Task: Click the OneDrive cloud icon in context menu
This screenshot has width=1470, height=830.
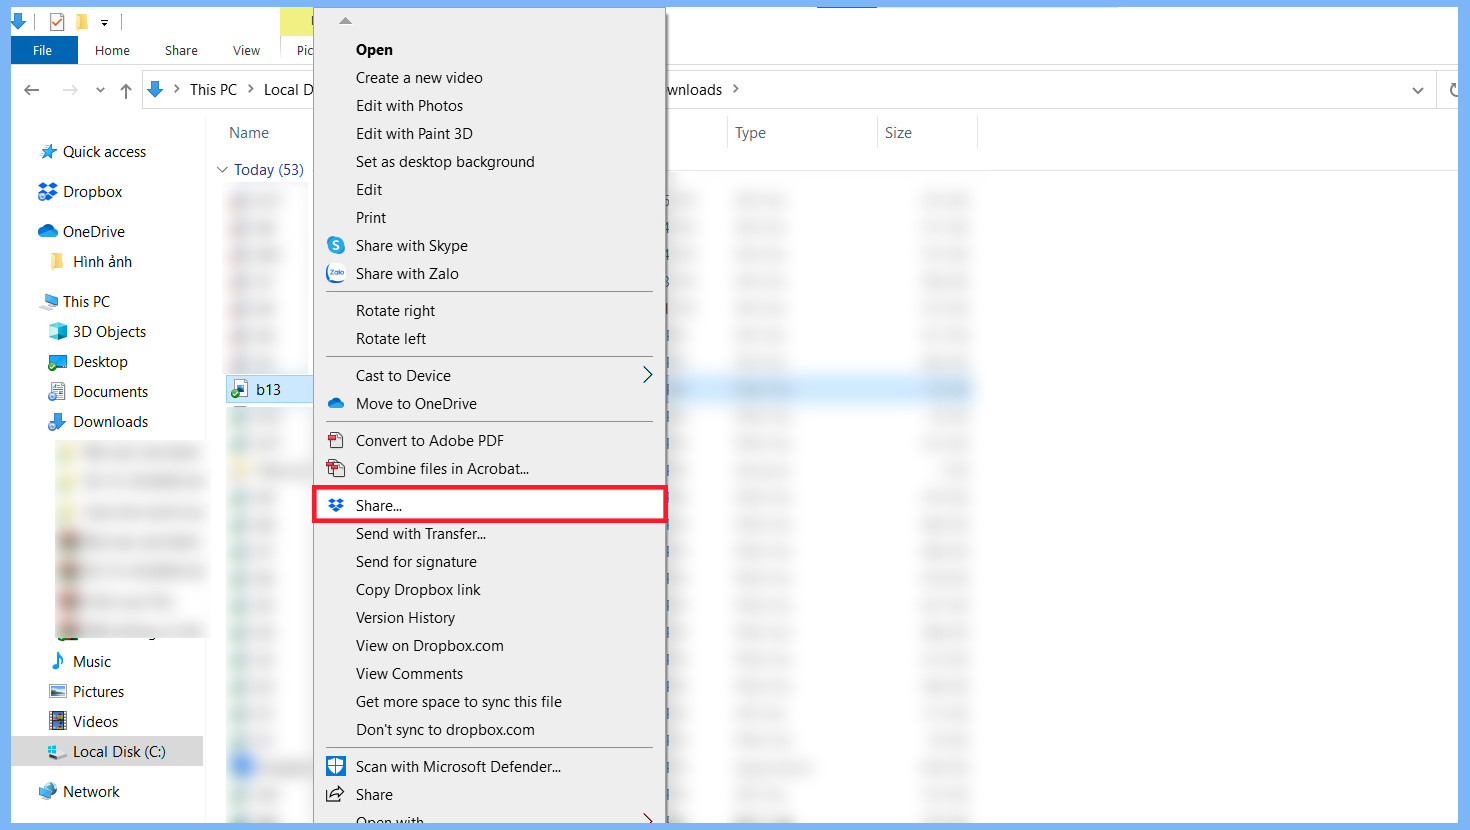Action: pyautogui.click(x=336, y=403)
